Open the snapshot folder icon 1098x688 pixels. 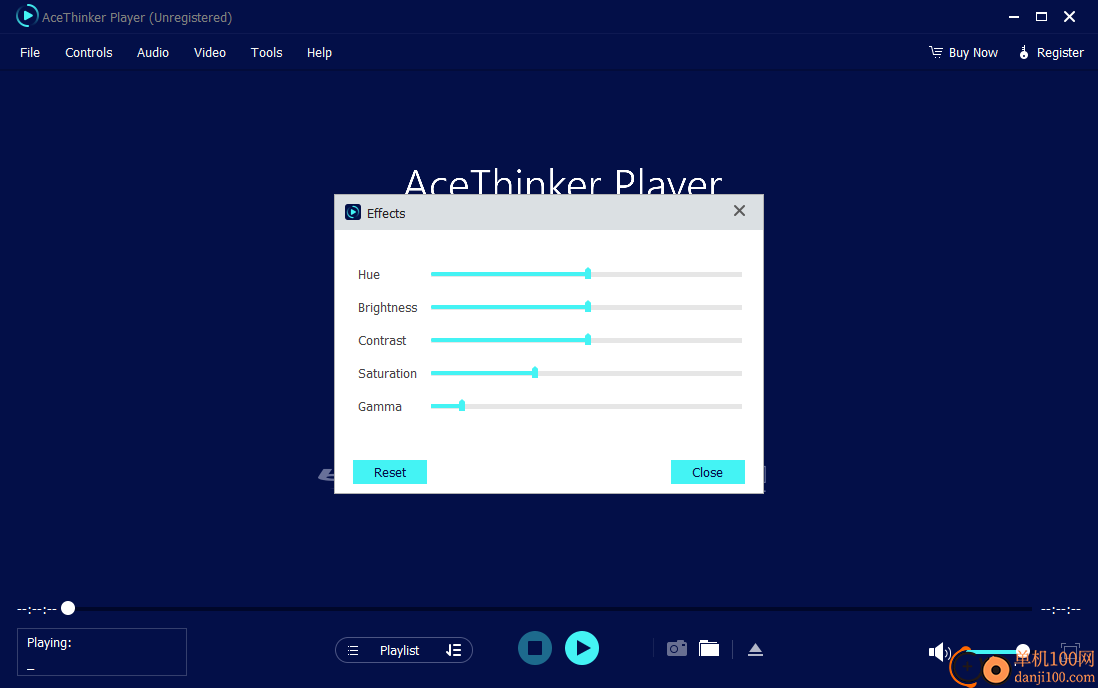point(709,649)
